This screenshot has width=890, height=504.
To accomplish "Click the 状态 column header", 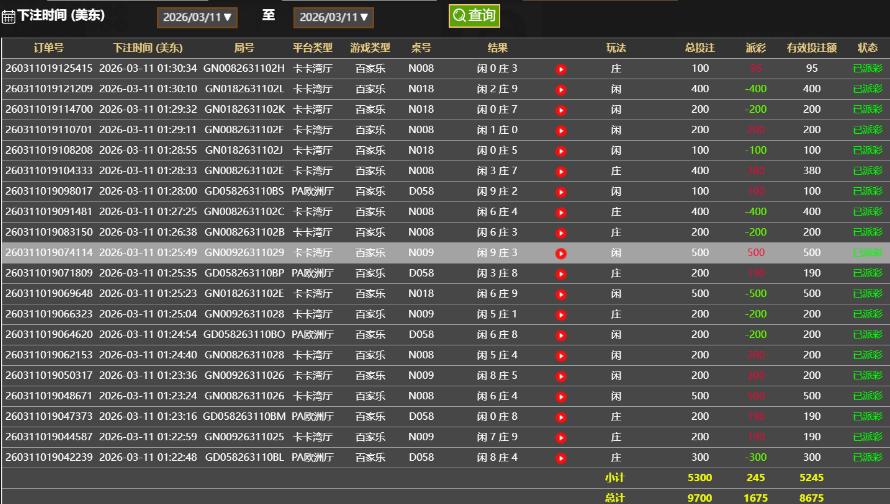I will coord(867,48).
